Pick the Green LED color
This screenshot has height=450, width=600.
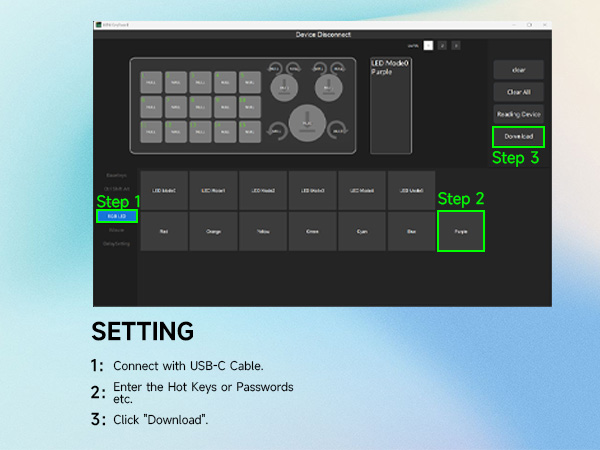(313, 232)
